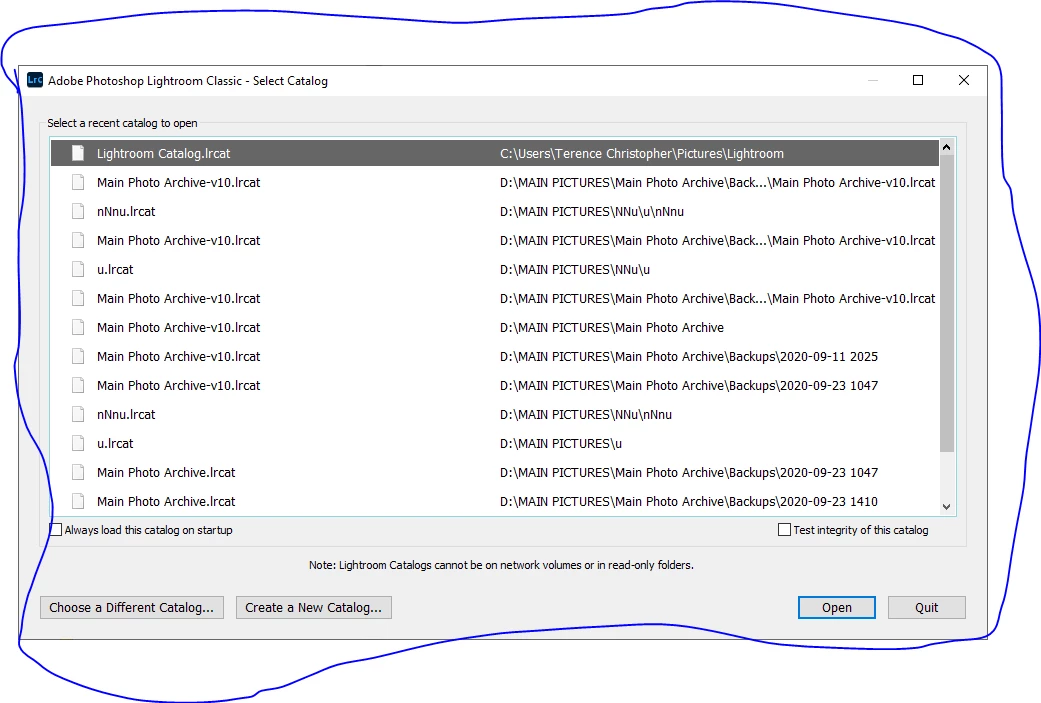
Task: Select the Lightroom Catalog.lrcat name text
Action: (x=163, y=153)
